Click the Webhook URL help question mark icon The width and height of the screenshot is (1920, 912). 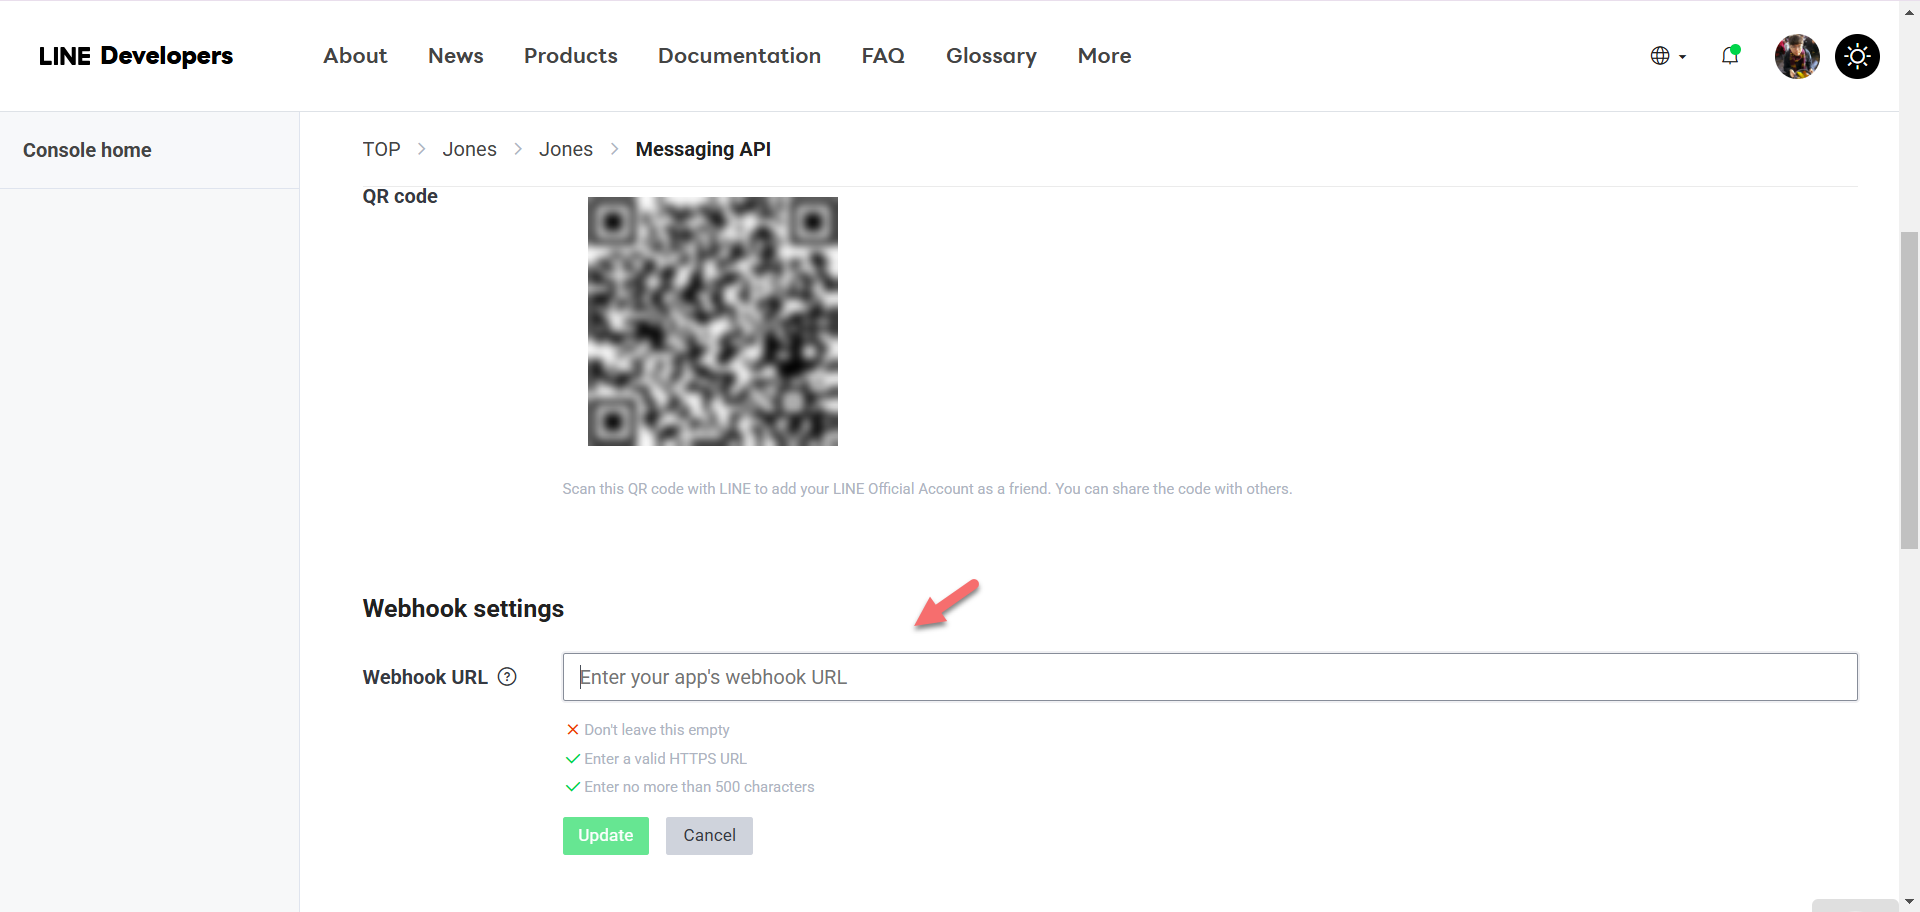click(x=507, y=677)
